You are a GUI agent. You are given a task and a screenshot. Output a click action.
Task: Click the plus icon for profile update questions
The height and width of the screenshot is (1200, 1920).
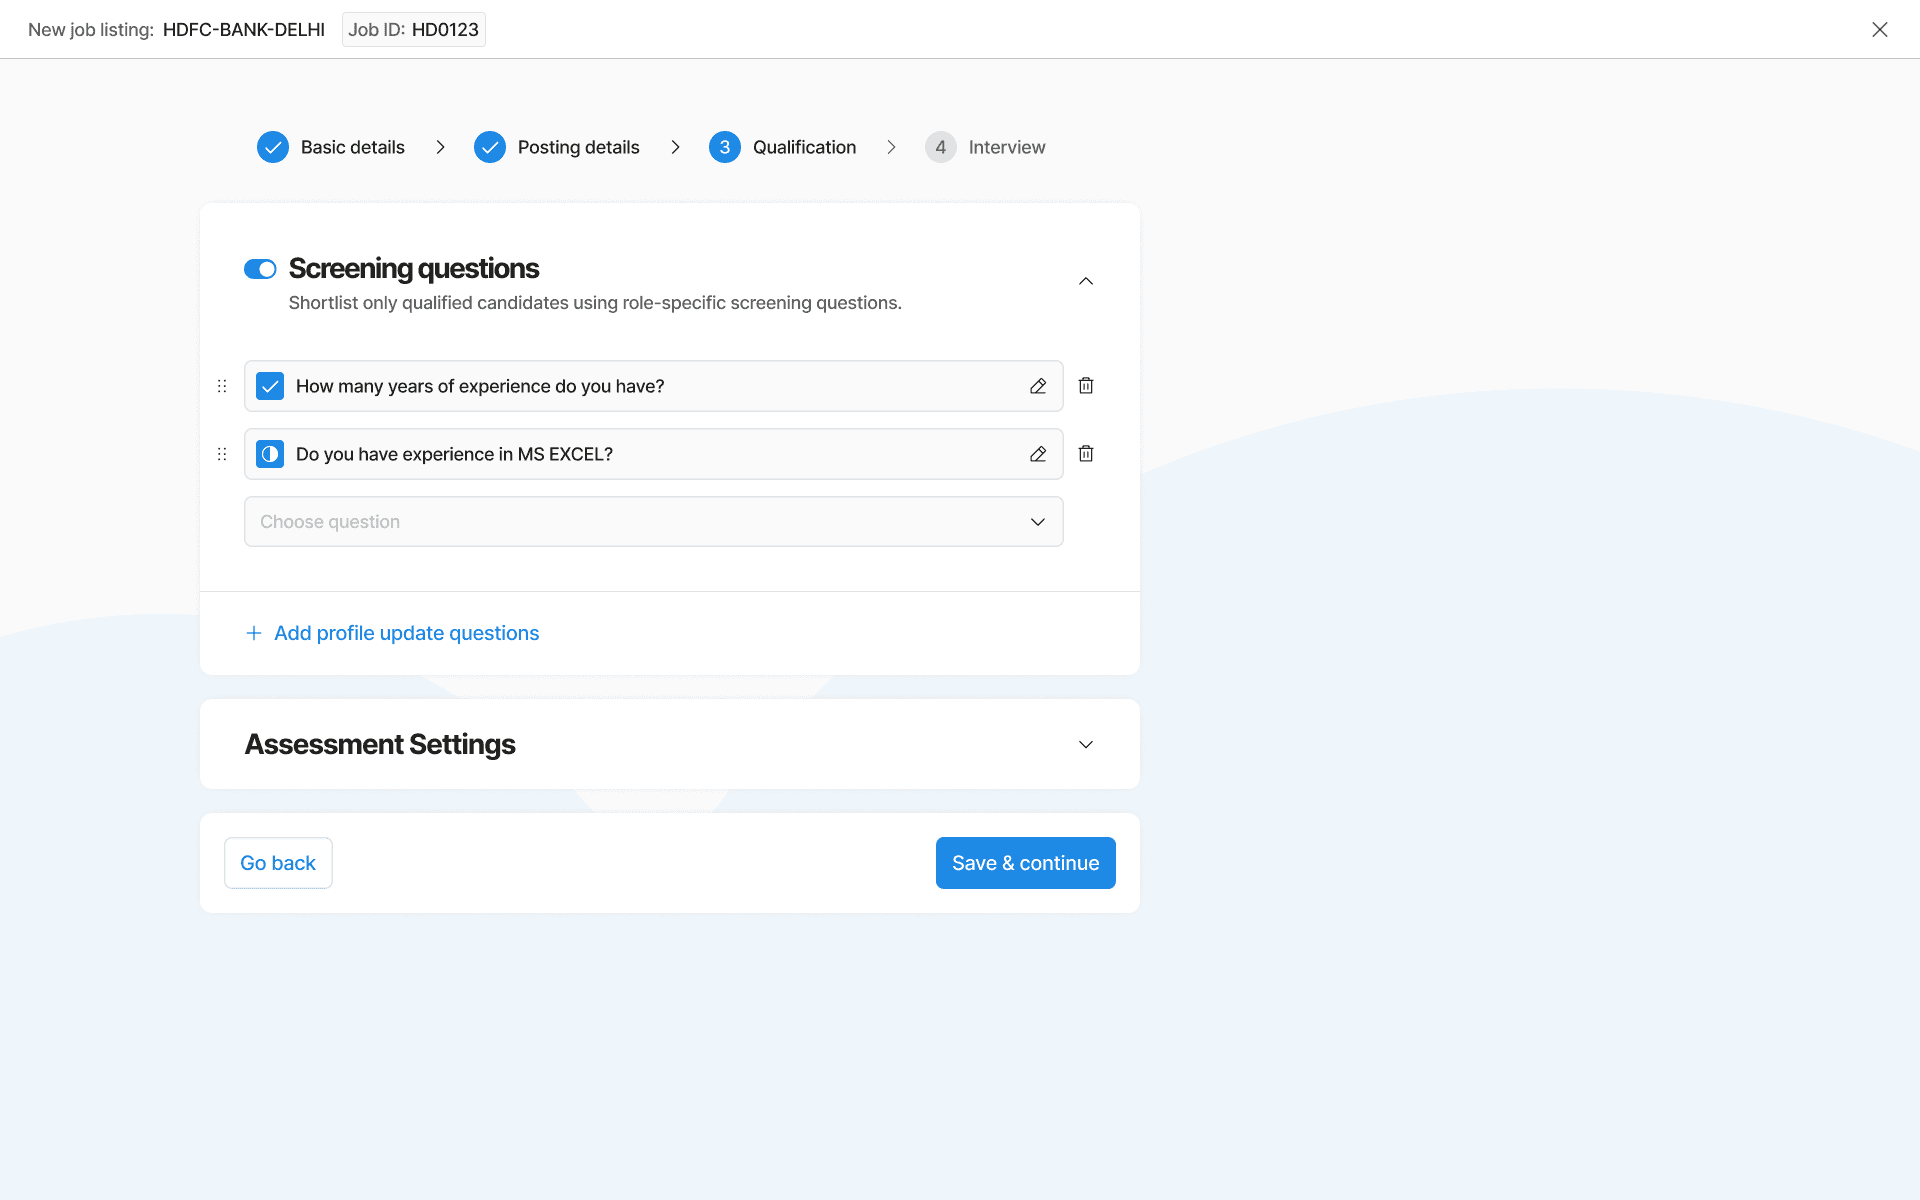pyautogui.click(x=254, y=633)
